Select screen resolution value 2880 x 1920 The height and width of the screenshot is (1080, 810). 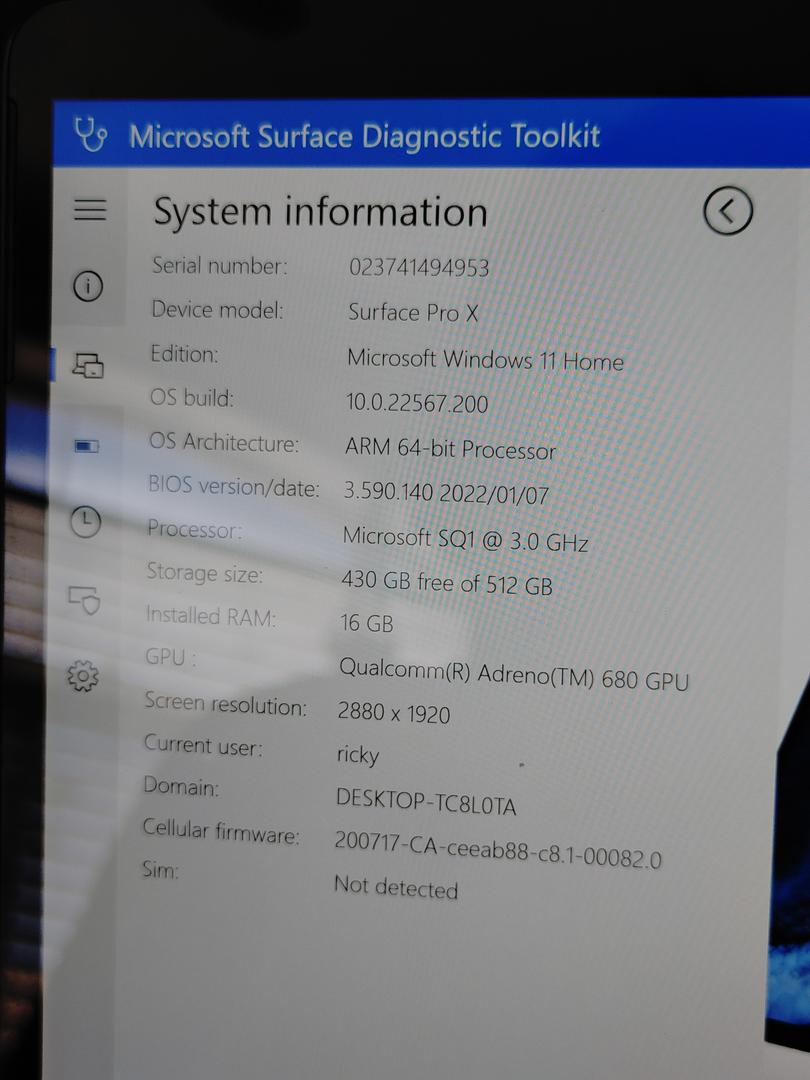pos(393,713)
